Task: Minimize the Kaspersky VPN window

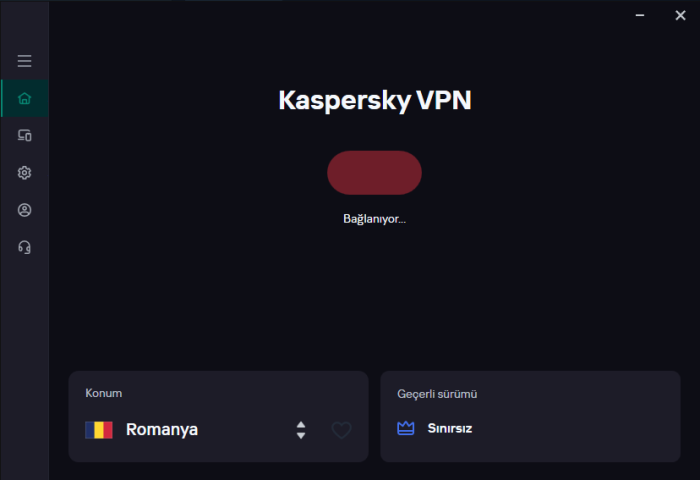Action: point(640,15)
